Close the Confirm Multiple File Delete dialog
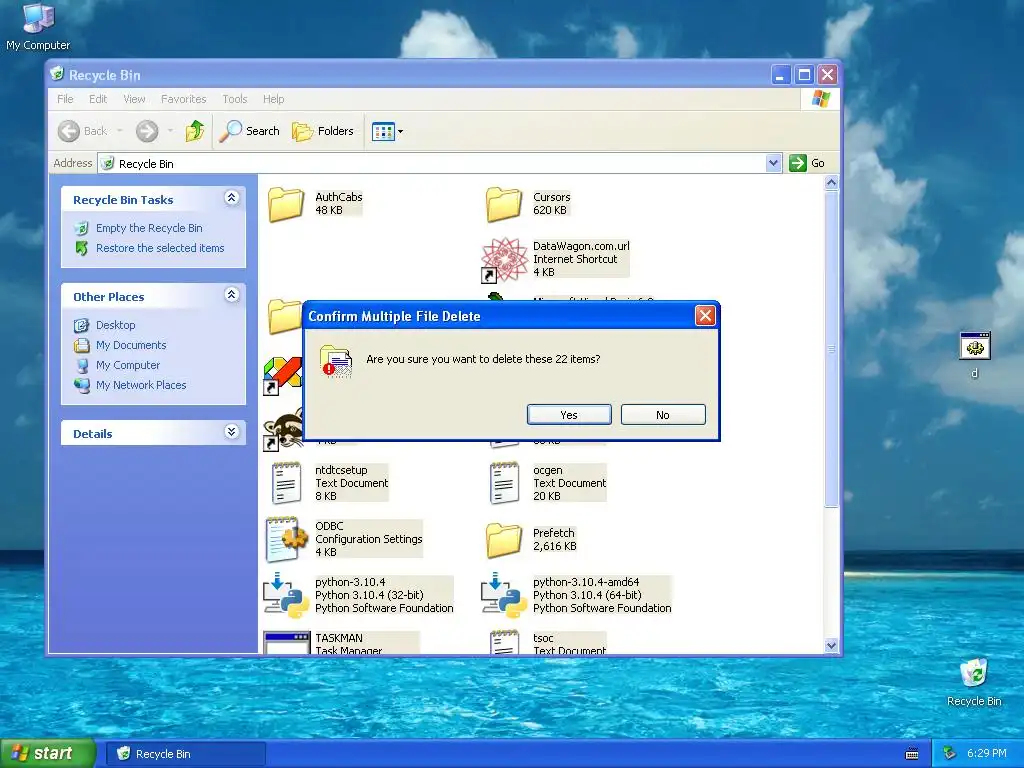1024x768 pixels. point(705,316)
